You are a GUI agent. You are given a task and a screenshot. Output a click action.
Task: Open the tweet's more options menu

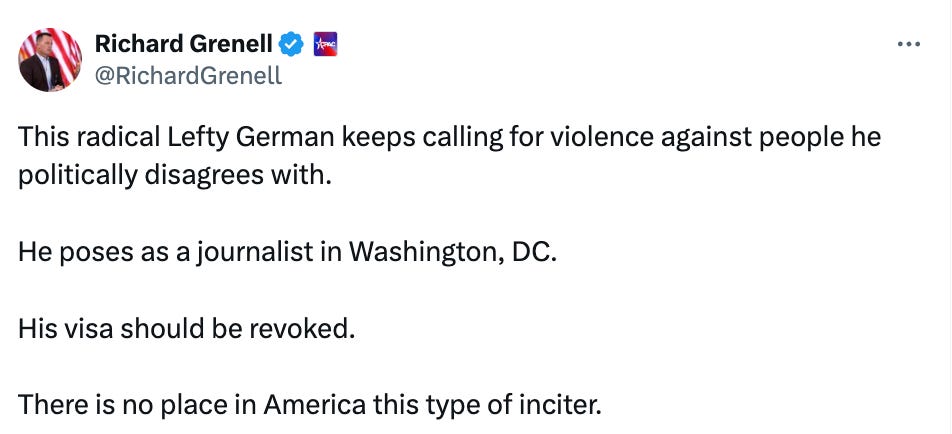(908, 45)
